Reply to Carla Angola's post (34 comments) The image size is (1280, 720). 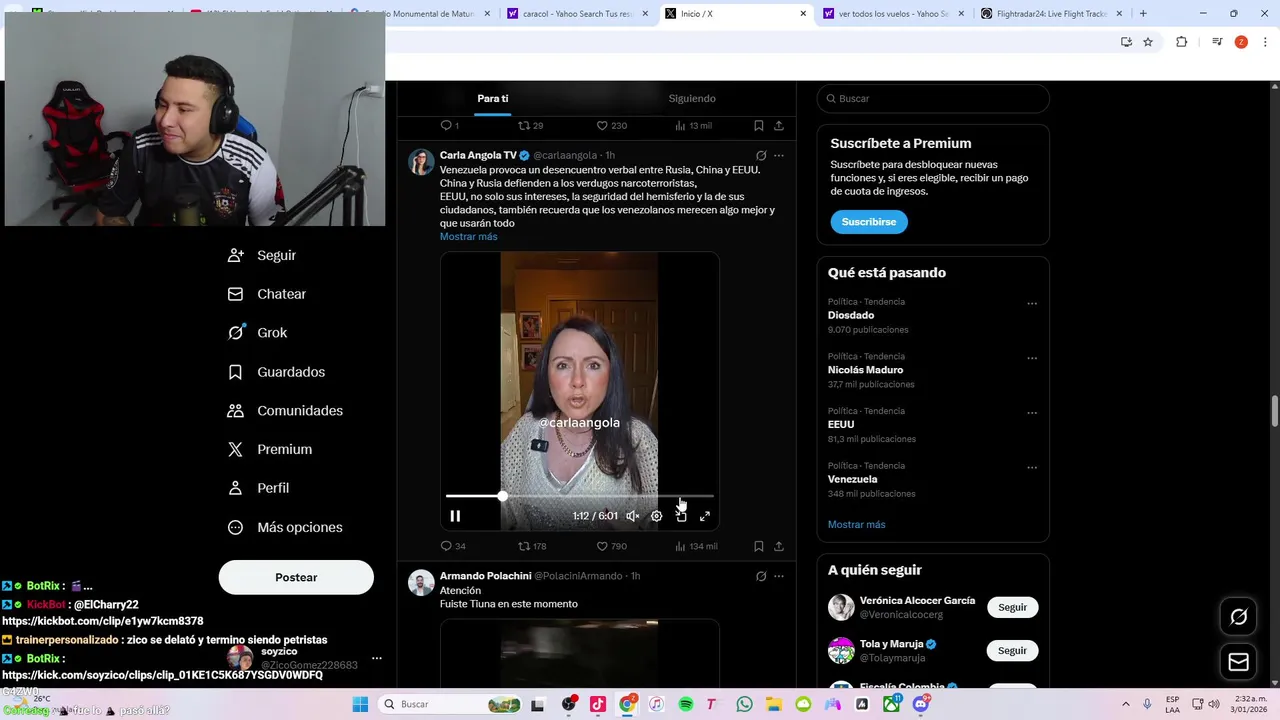point(453,546)
